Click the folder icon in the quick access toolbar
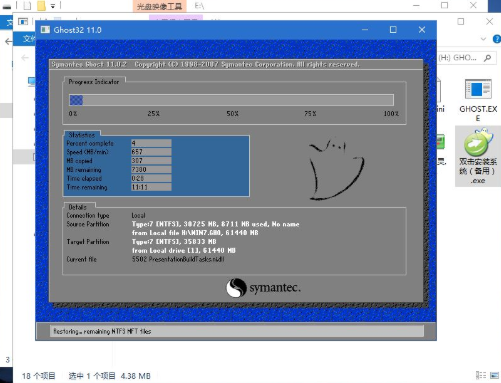This screenshot has height=383, width=501. point(41,6)
